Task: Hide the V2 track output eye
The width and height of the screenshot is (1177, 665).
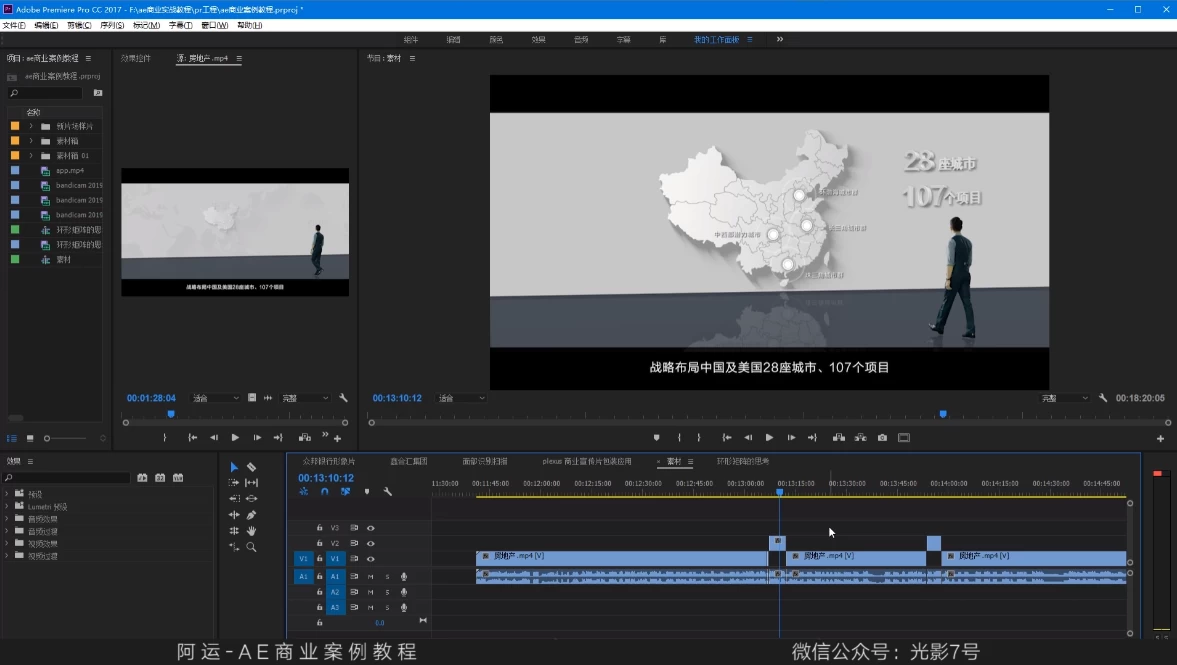Action: coord(370,543)
